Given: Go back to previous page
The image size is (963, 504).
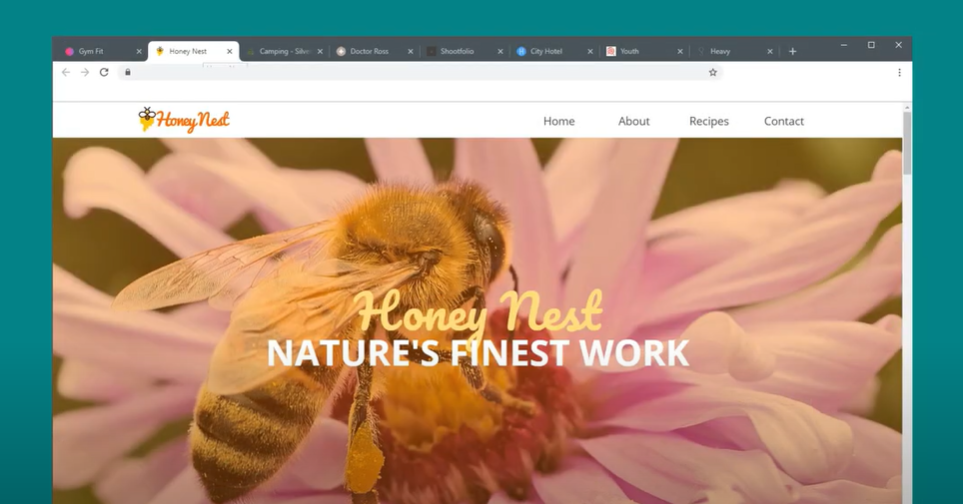Looking at the screenshot, I should point(66,72).
